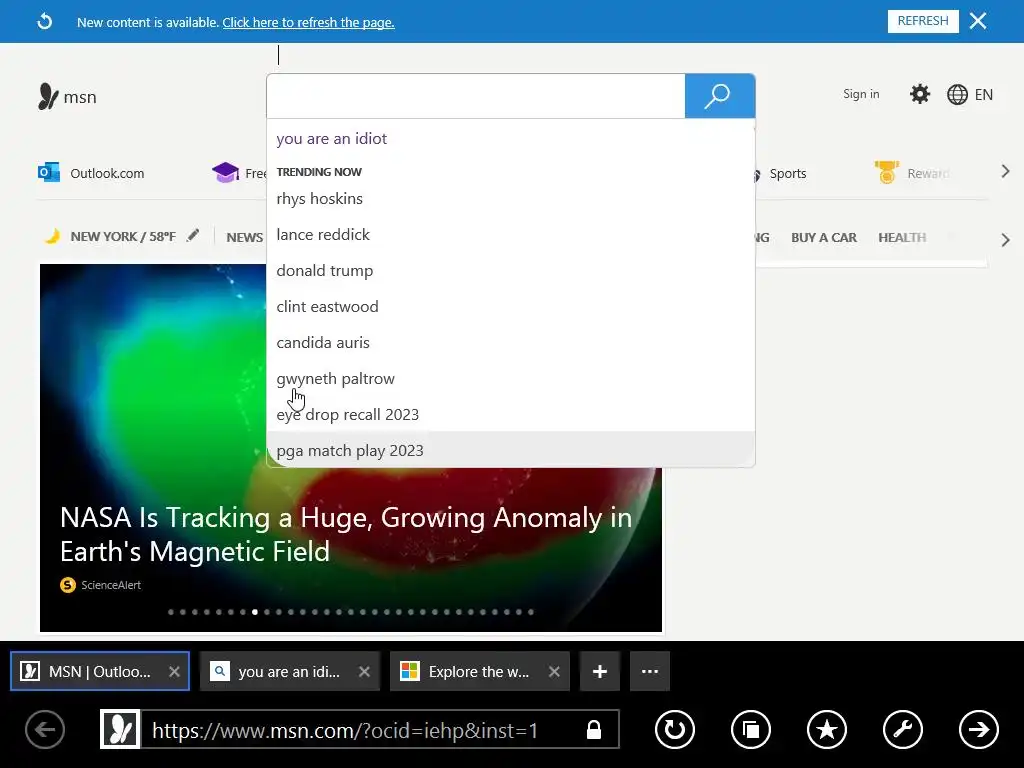1024x768 pixels.
Task: Open the BUY A CAR category
Action: 824,238
